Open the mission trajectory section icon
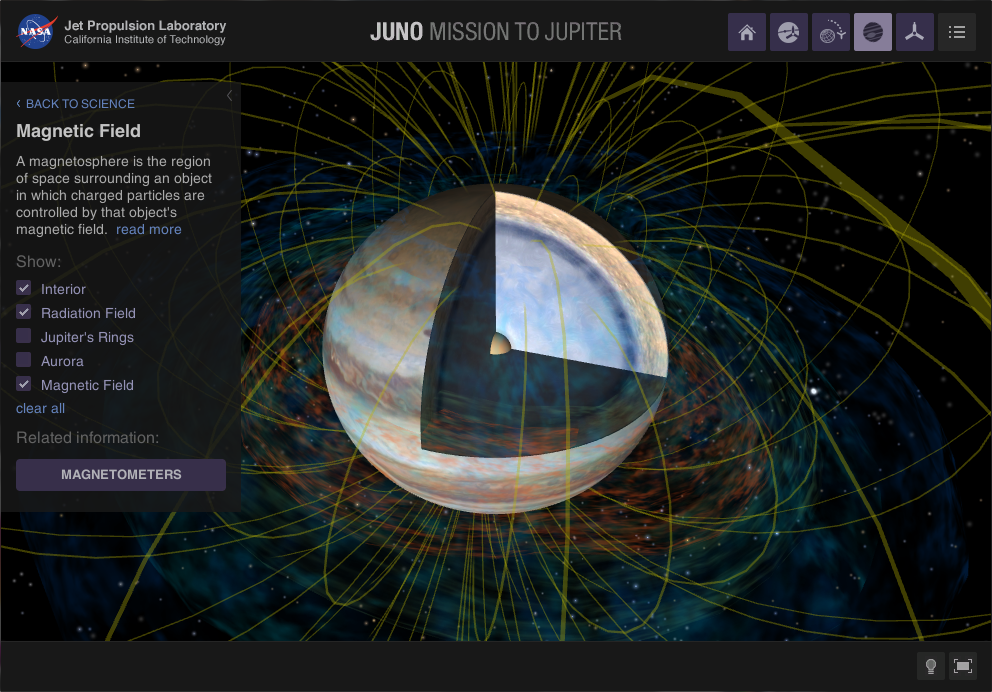Viewport: 992px width, 692px height. [831, 32]
